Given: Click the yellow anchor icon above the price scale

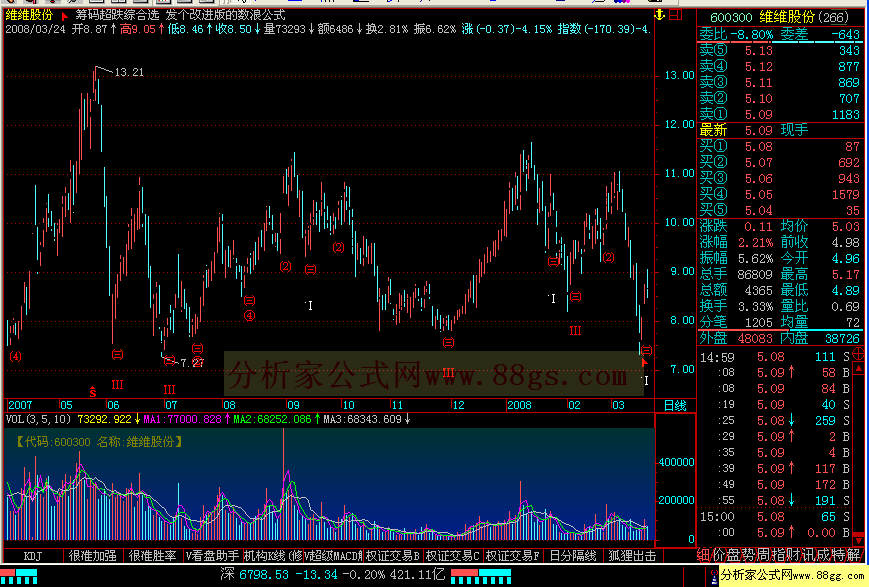Looking at the screenshot, I should [659, 15].
